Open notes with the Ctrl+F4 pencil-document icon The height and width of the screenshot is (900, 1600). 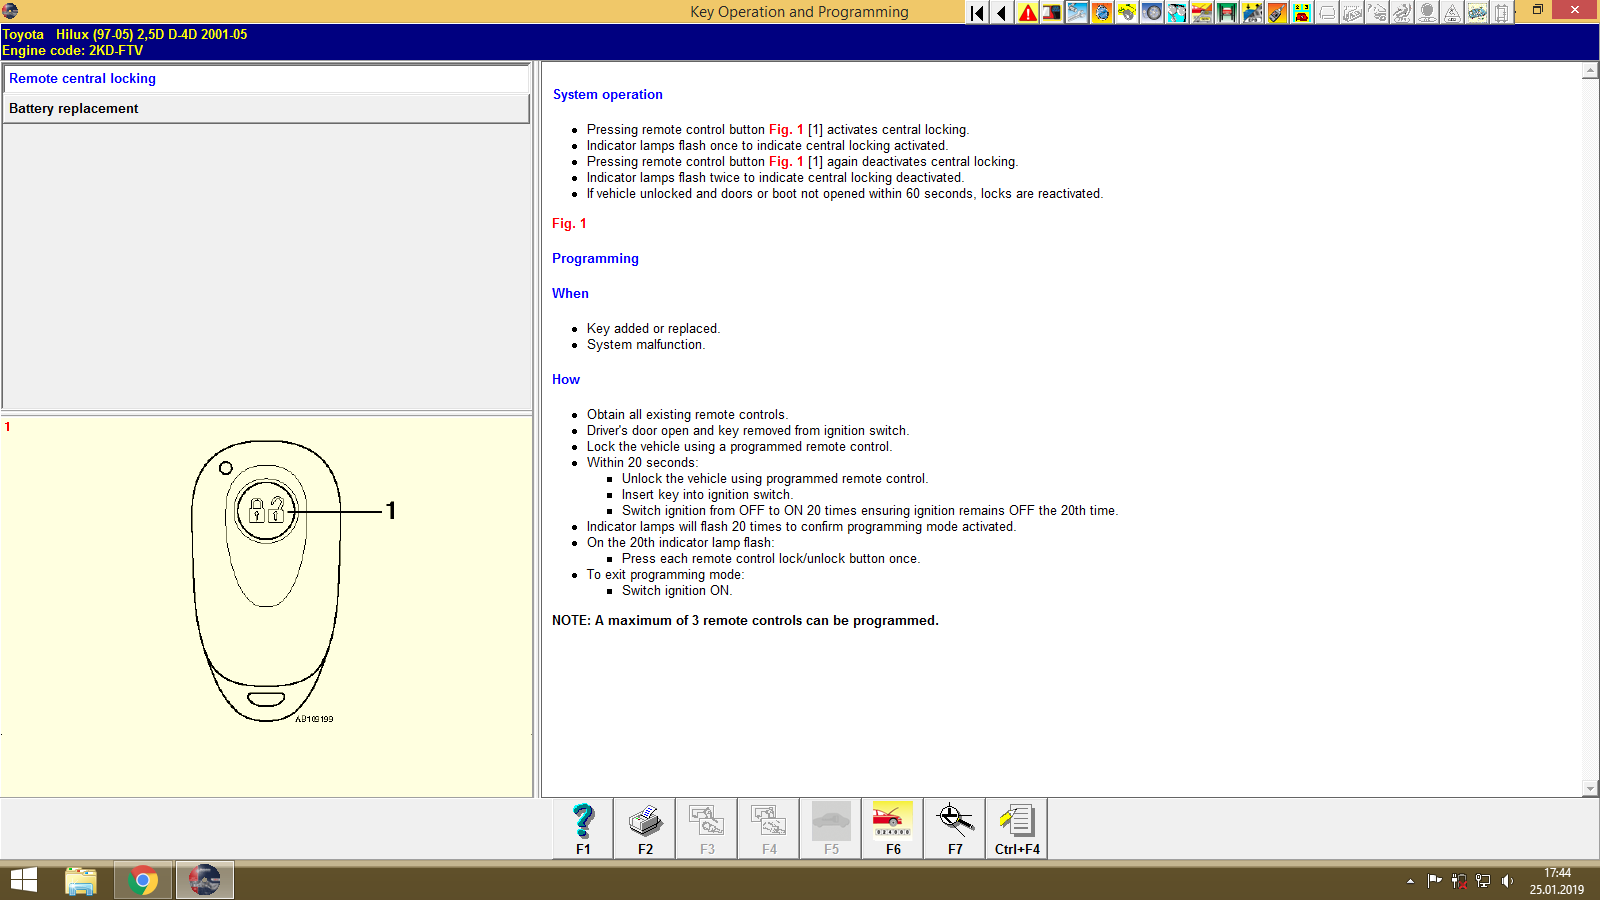click(1016, 827)
